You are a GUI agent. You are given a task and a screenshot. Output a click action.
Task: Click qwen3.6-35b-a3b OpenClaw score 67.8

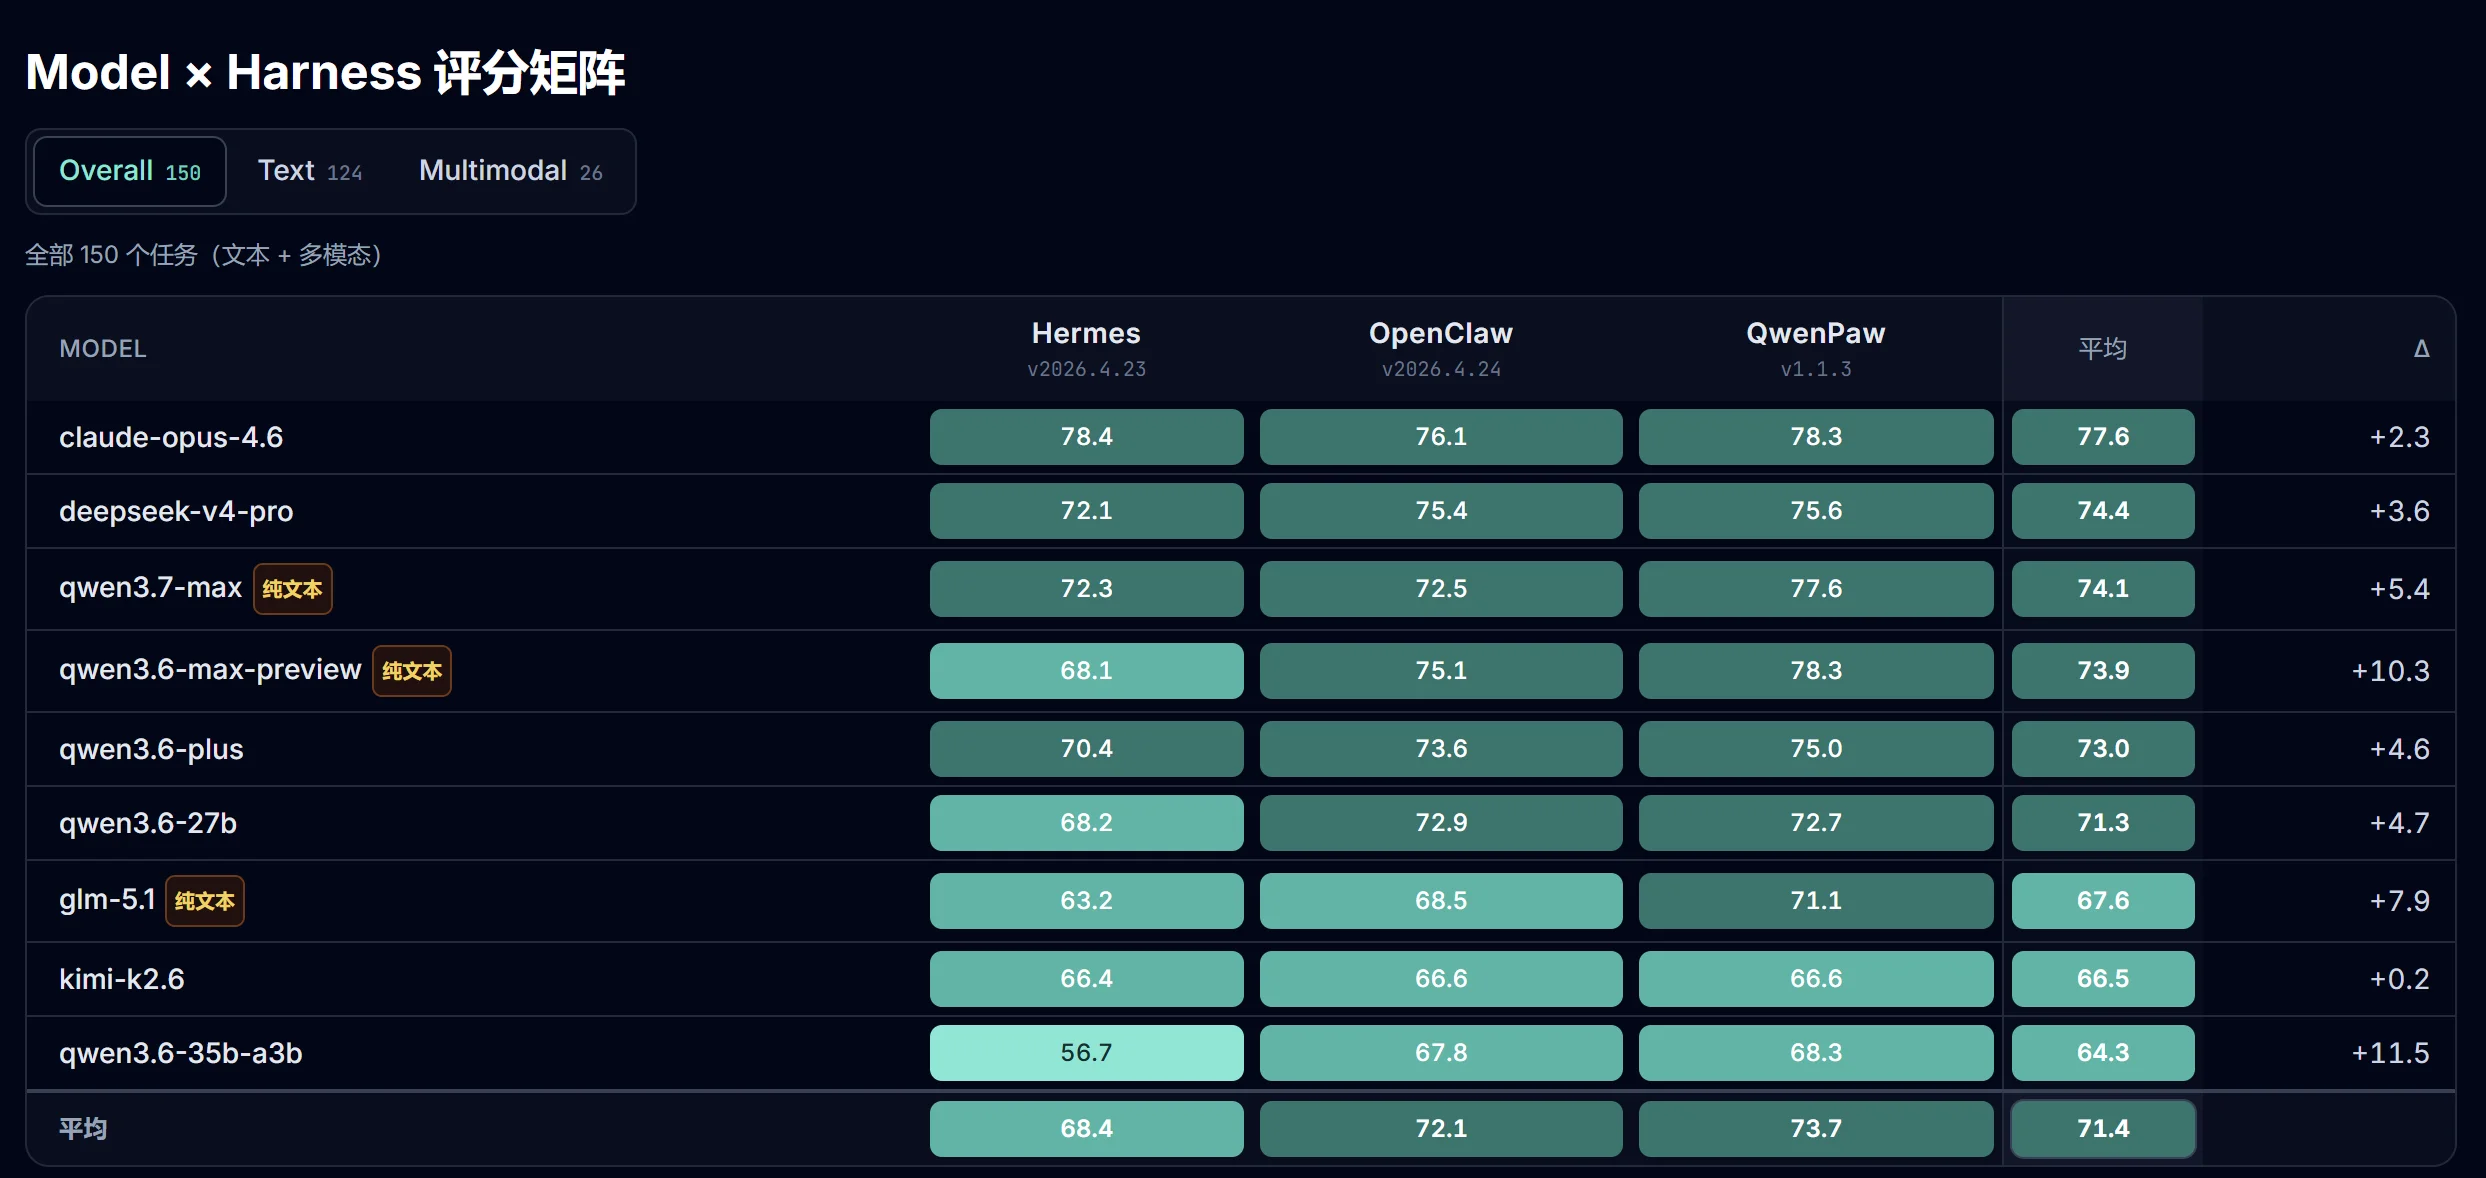coord(1441,1053)
